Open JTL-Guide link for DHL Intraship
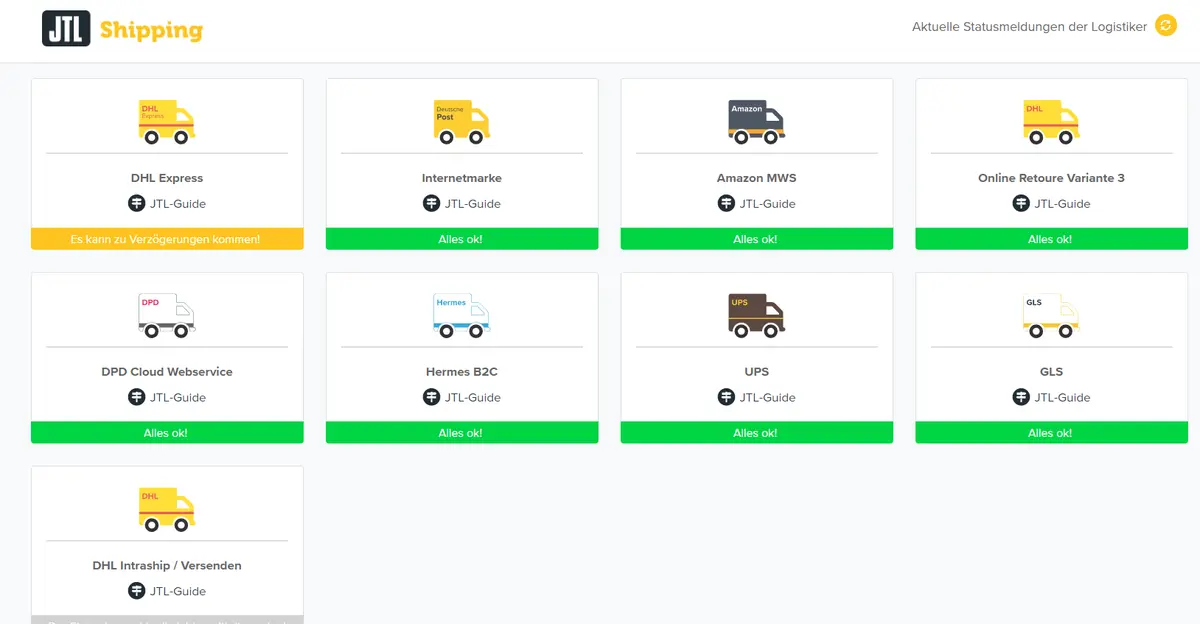The width and height of the screenshot is (1200, 624). point(178,592)
